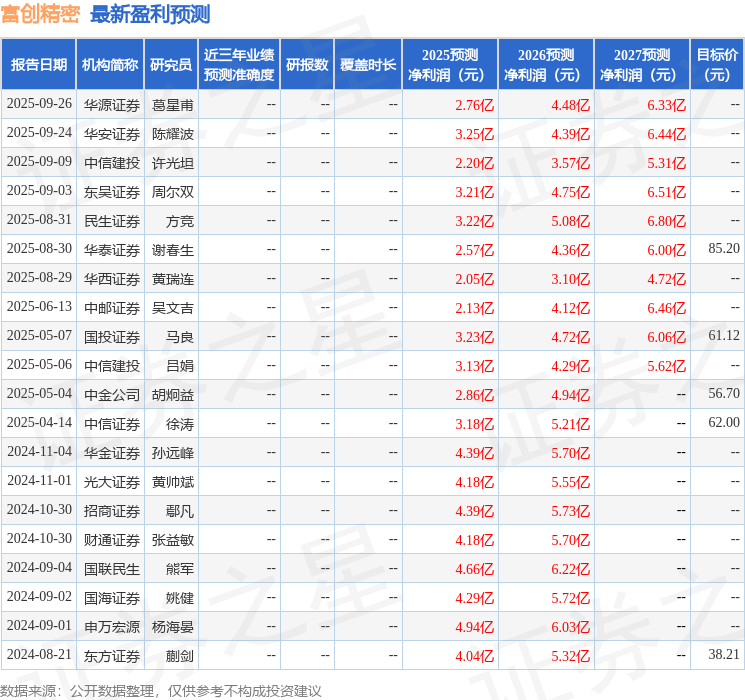745x700 pixels.
Task: Click the 中信证券 institution cell
Action: [x=112, y=423]
